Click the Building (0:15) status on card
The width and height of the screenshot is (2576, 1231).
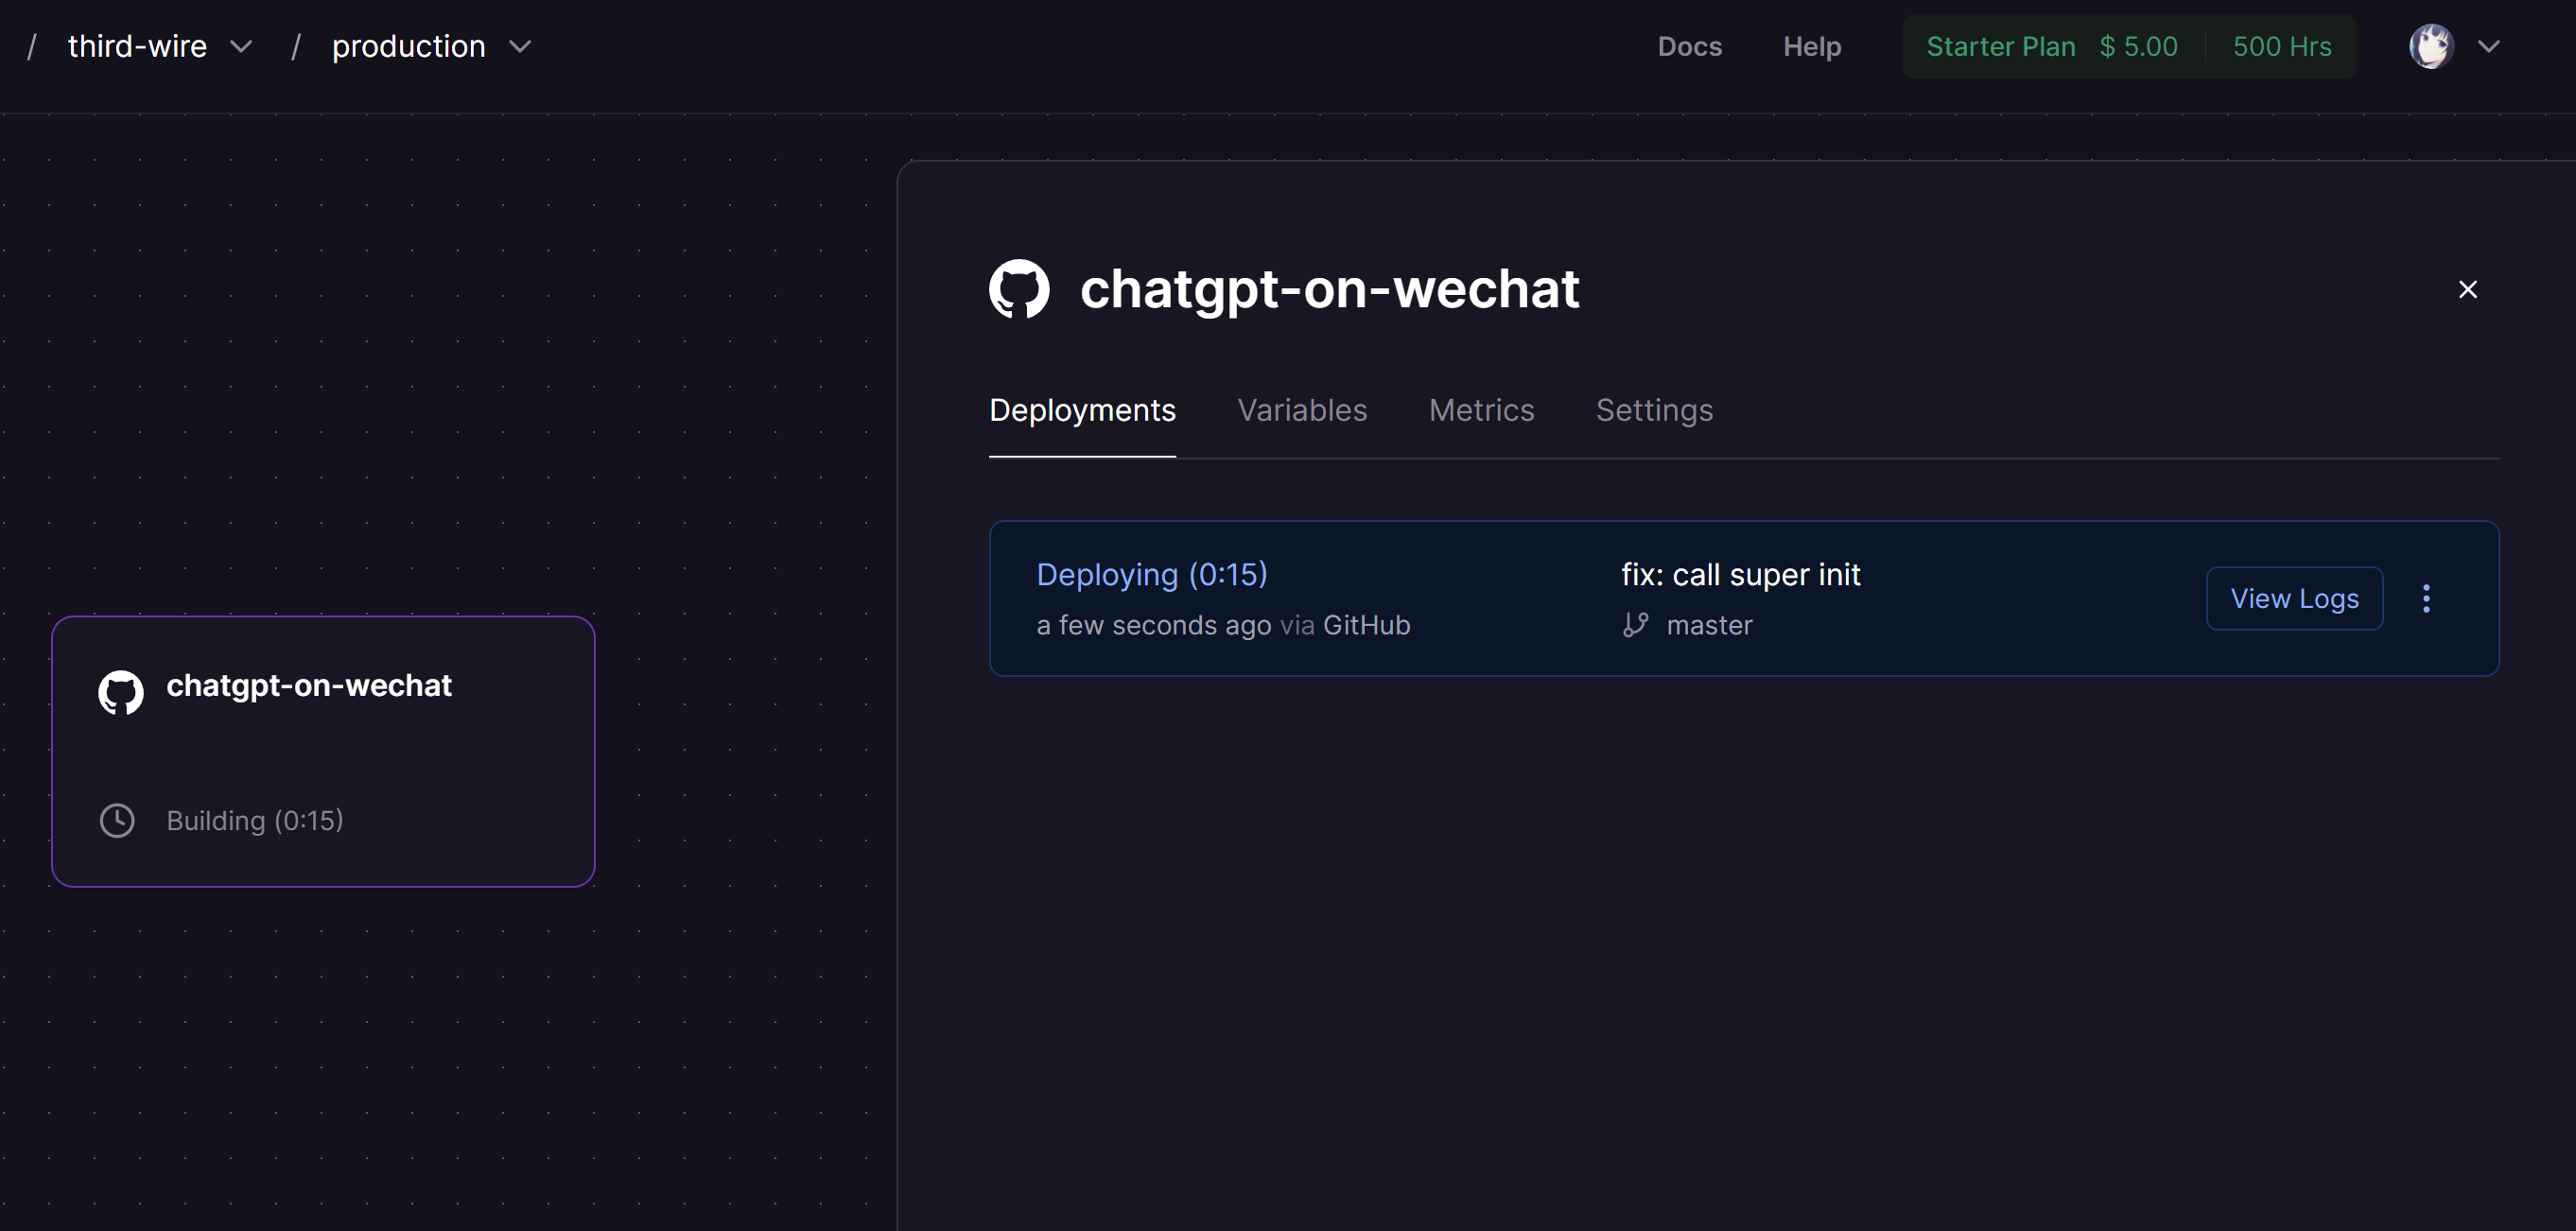coord(254,820)
